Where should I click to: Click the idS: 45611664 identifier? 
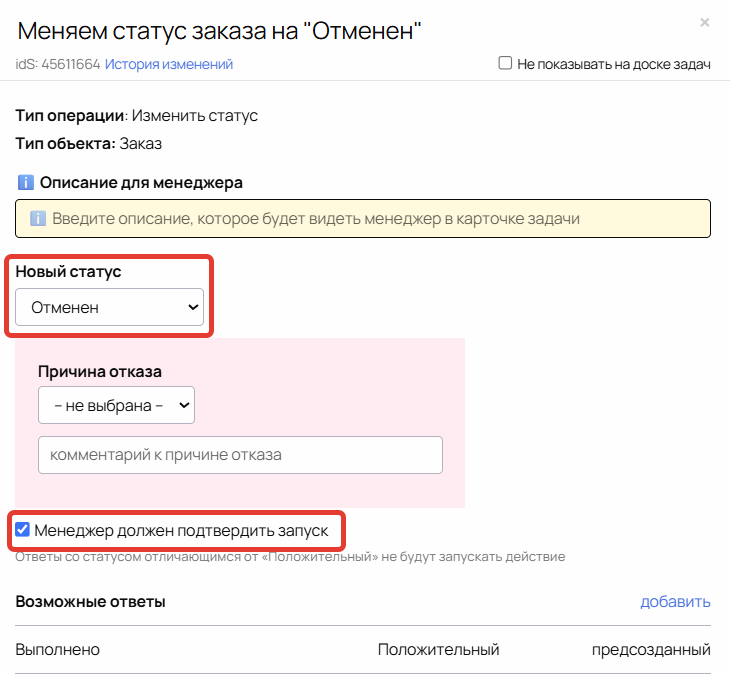tap(58, 64)
